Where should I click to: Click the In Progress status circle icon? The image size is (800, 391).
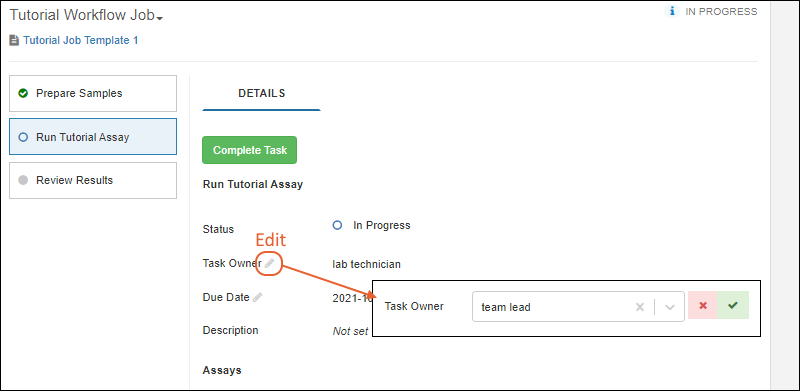[337, 225]
